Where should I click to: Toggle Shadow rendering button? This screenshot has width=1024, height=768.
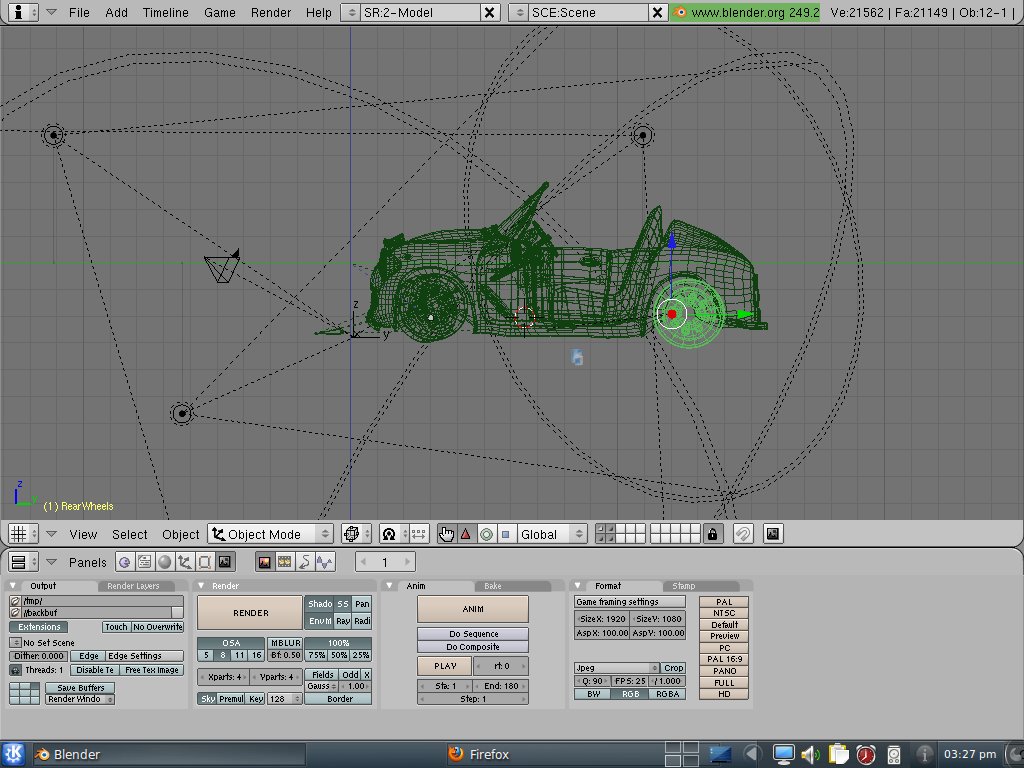pos(320,604)
